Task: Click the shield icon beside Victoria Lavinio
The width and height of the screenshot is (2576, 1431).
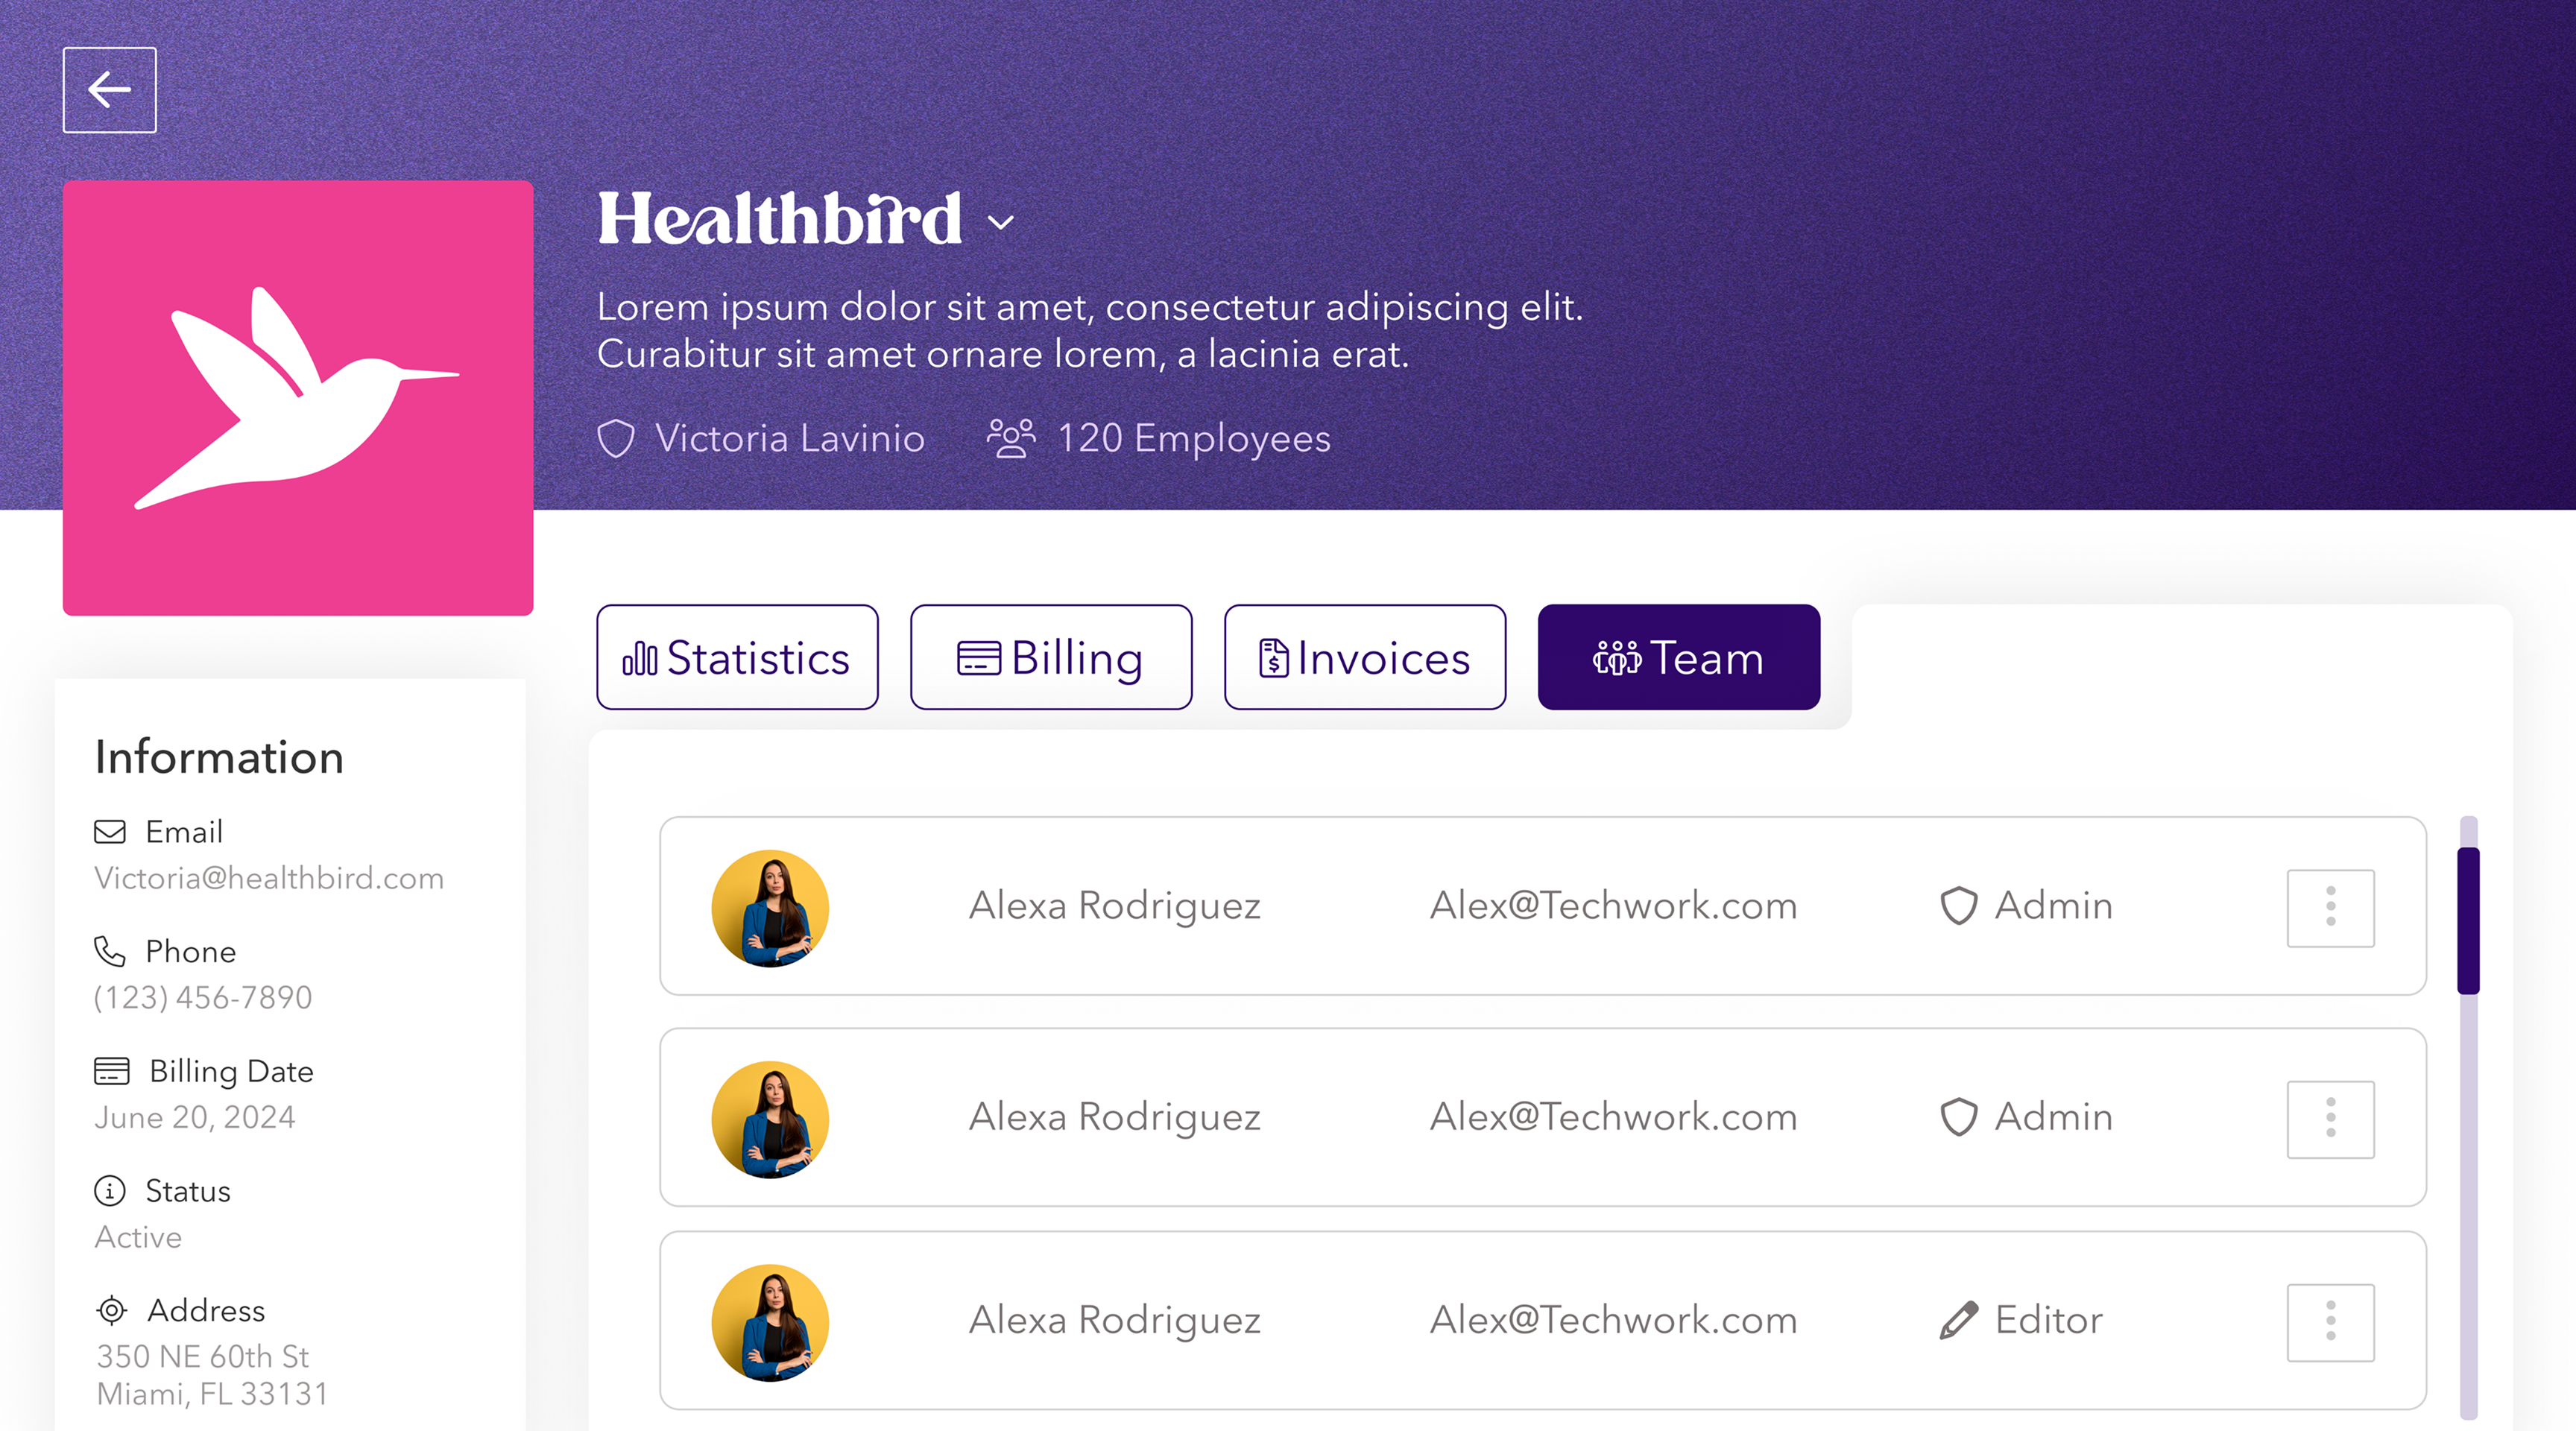Action: 616,438
